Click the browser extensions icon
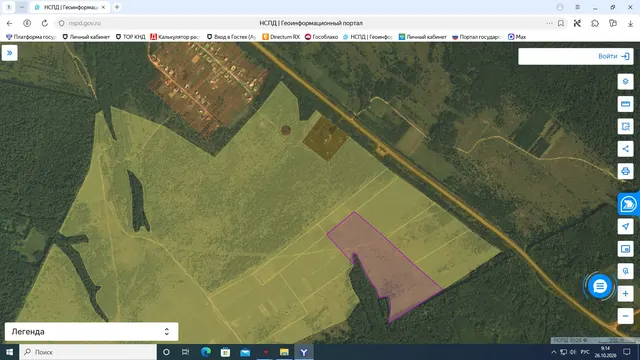The height and width of the screenshot is (360, 640). [x=595, y=23]
